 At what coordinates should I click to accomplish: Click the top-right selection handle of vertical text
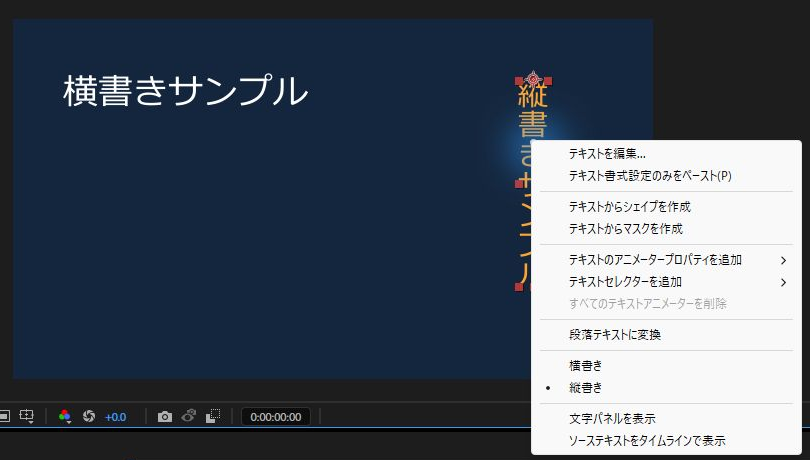[548, 81]
